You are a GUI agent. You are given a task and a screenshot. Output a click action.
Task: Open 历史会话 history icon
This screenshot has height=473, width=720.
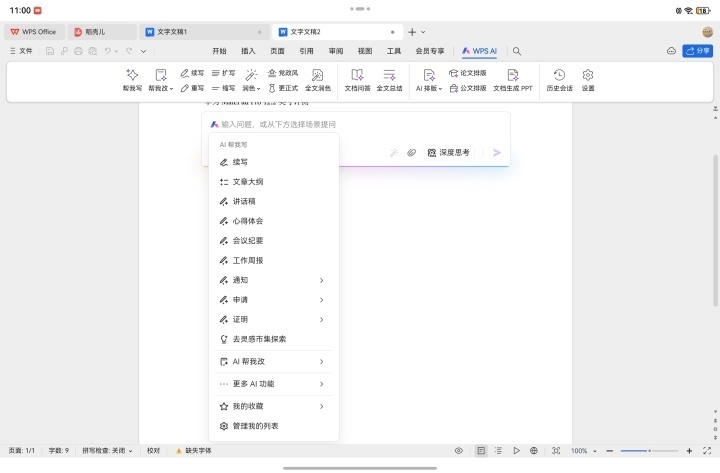[x=559, y=80]
